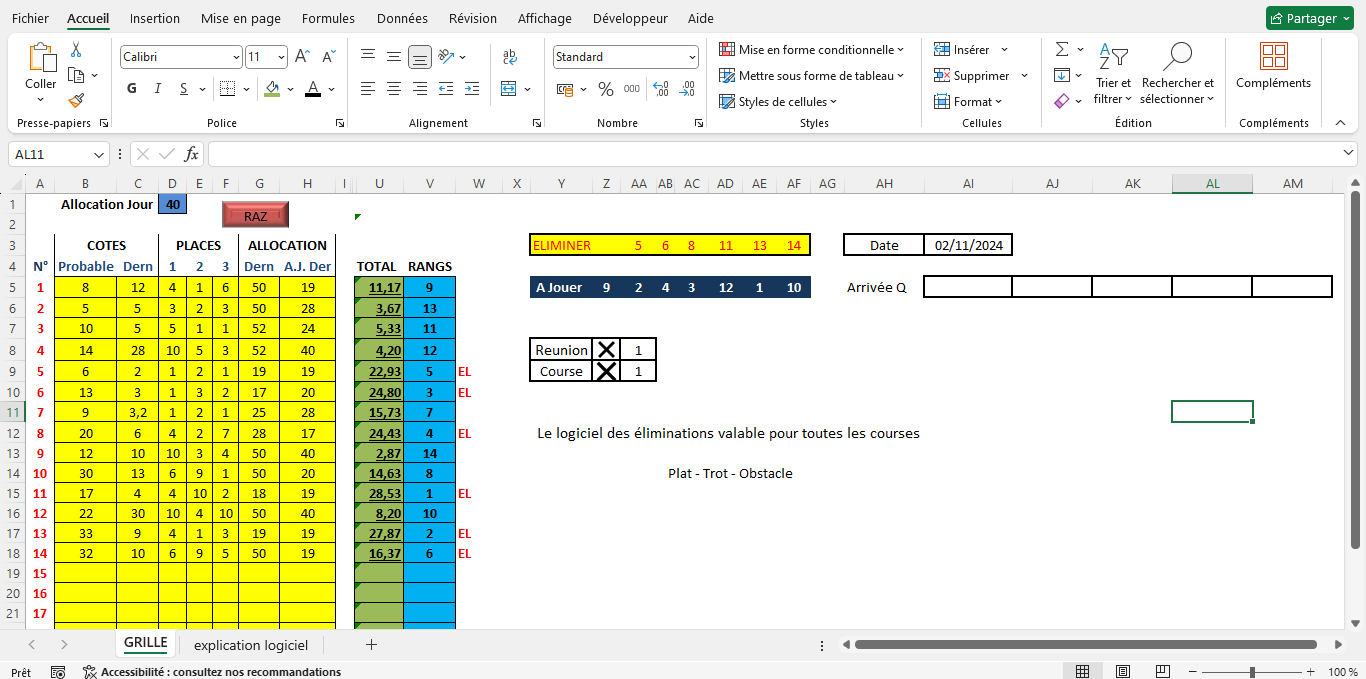1366x679 pixels.
Task: Merge and center cells icon
Action: (x=508, y=89)
